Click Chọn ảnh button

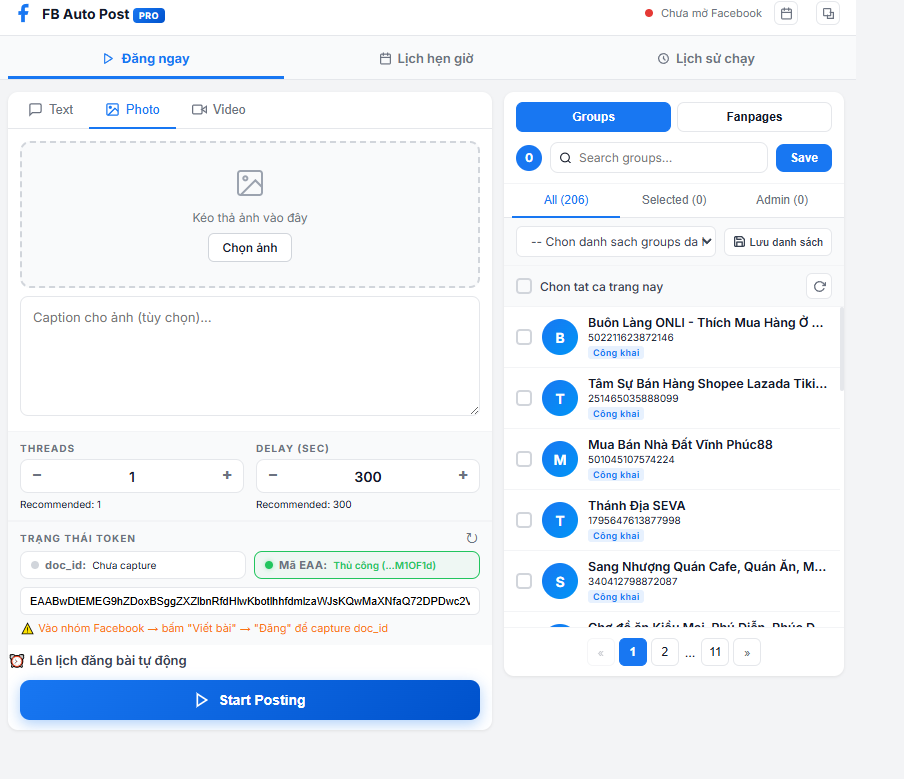click(250, 248)
